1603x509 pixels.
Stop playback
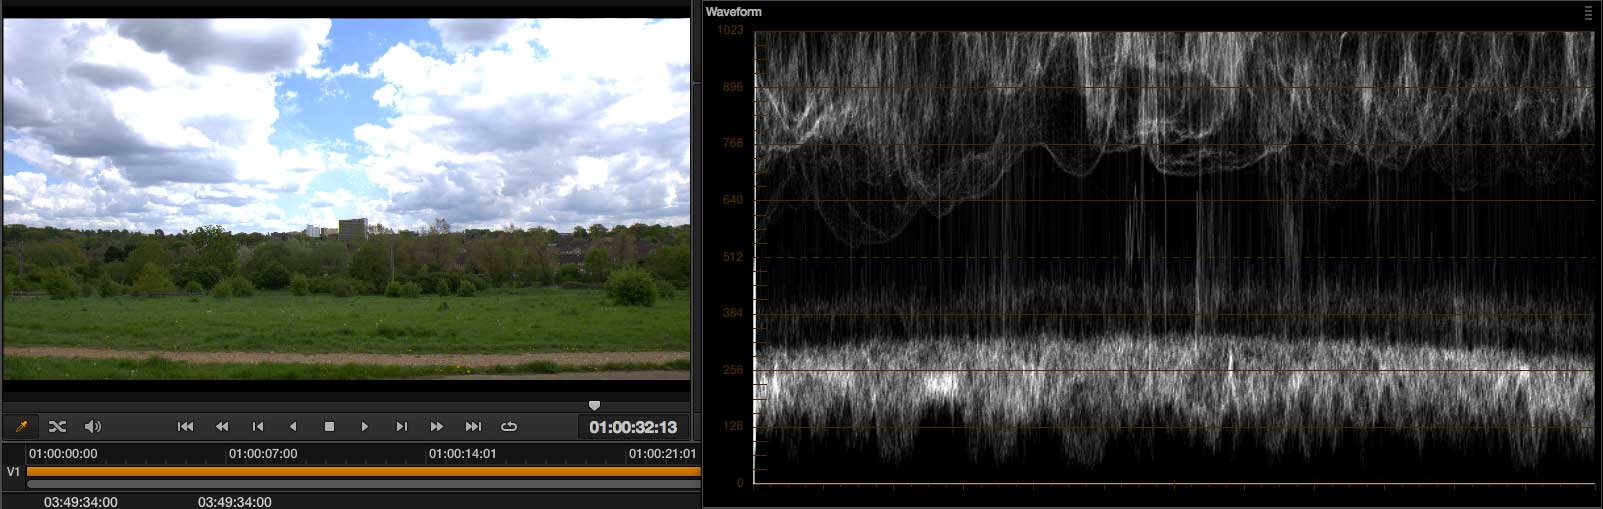pyautogui.click(x=329, y=426)
